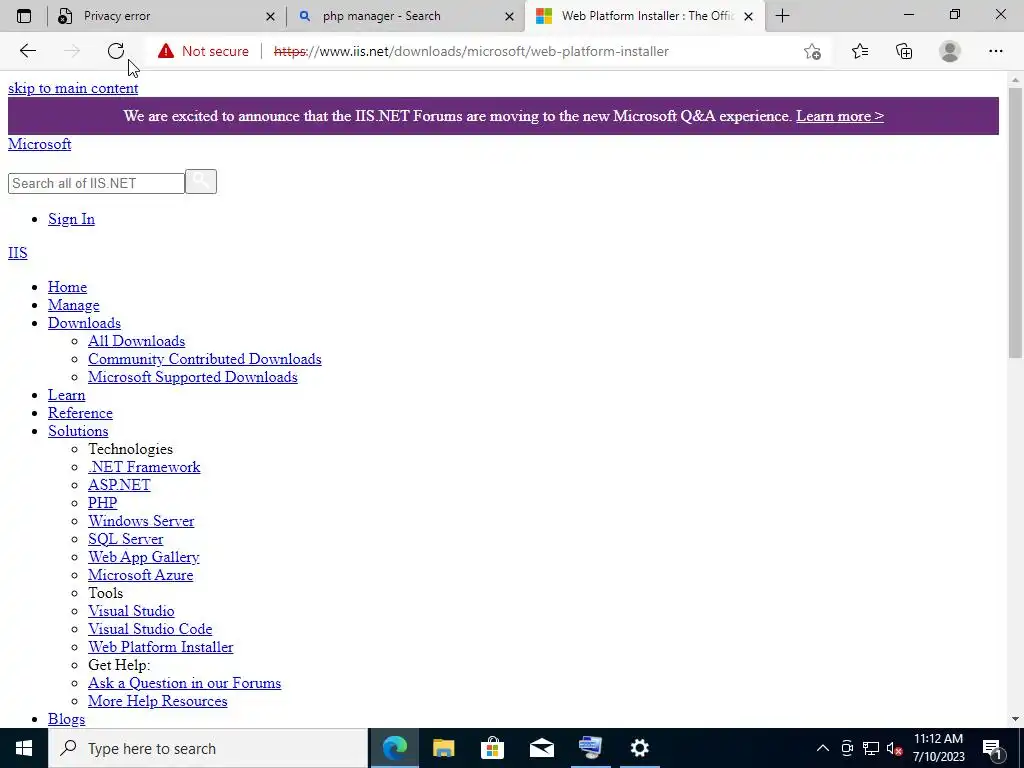Open More Help Resources link
Viewport: 1024px width, 768px height.
point(157,701)
